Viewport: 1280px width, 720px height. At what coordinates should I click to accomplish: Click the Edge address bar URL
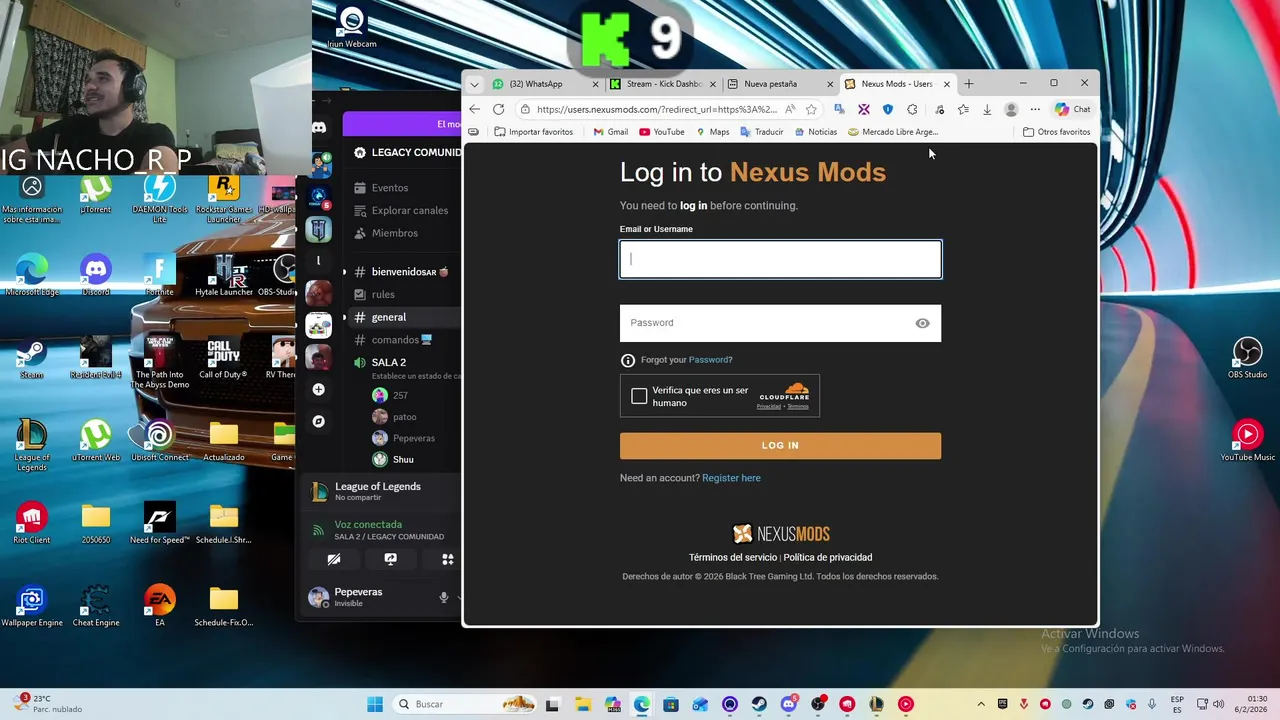point(656,109)
